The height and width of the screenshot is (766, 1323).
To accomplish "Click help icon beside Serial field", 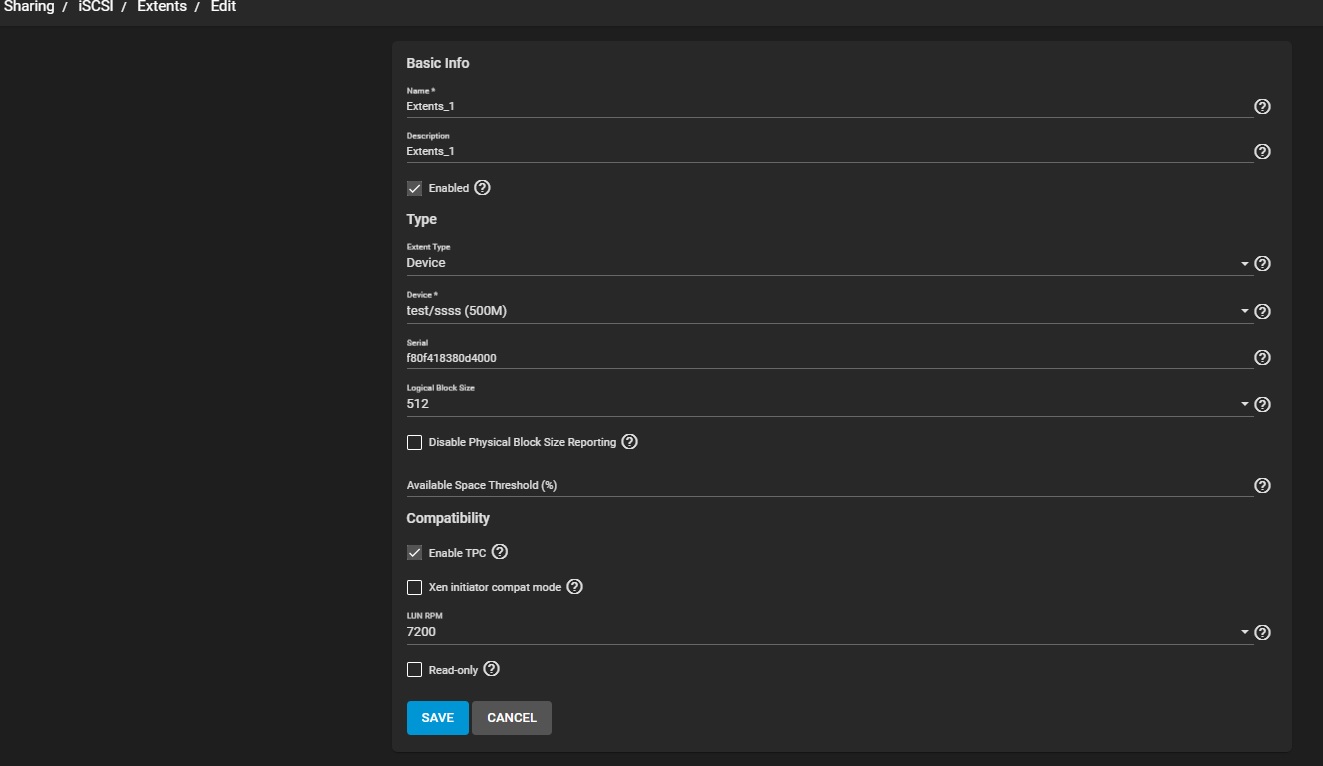I will click(x=1262, y=358).
